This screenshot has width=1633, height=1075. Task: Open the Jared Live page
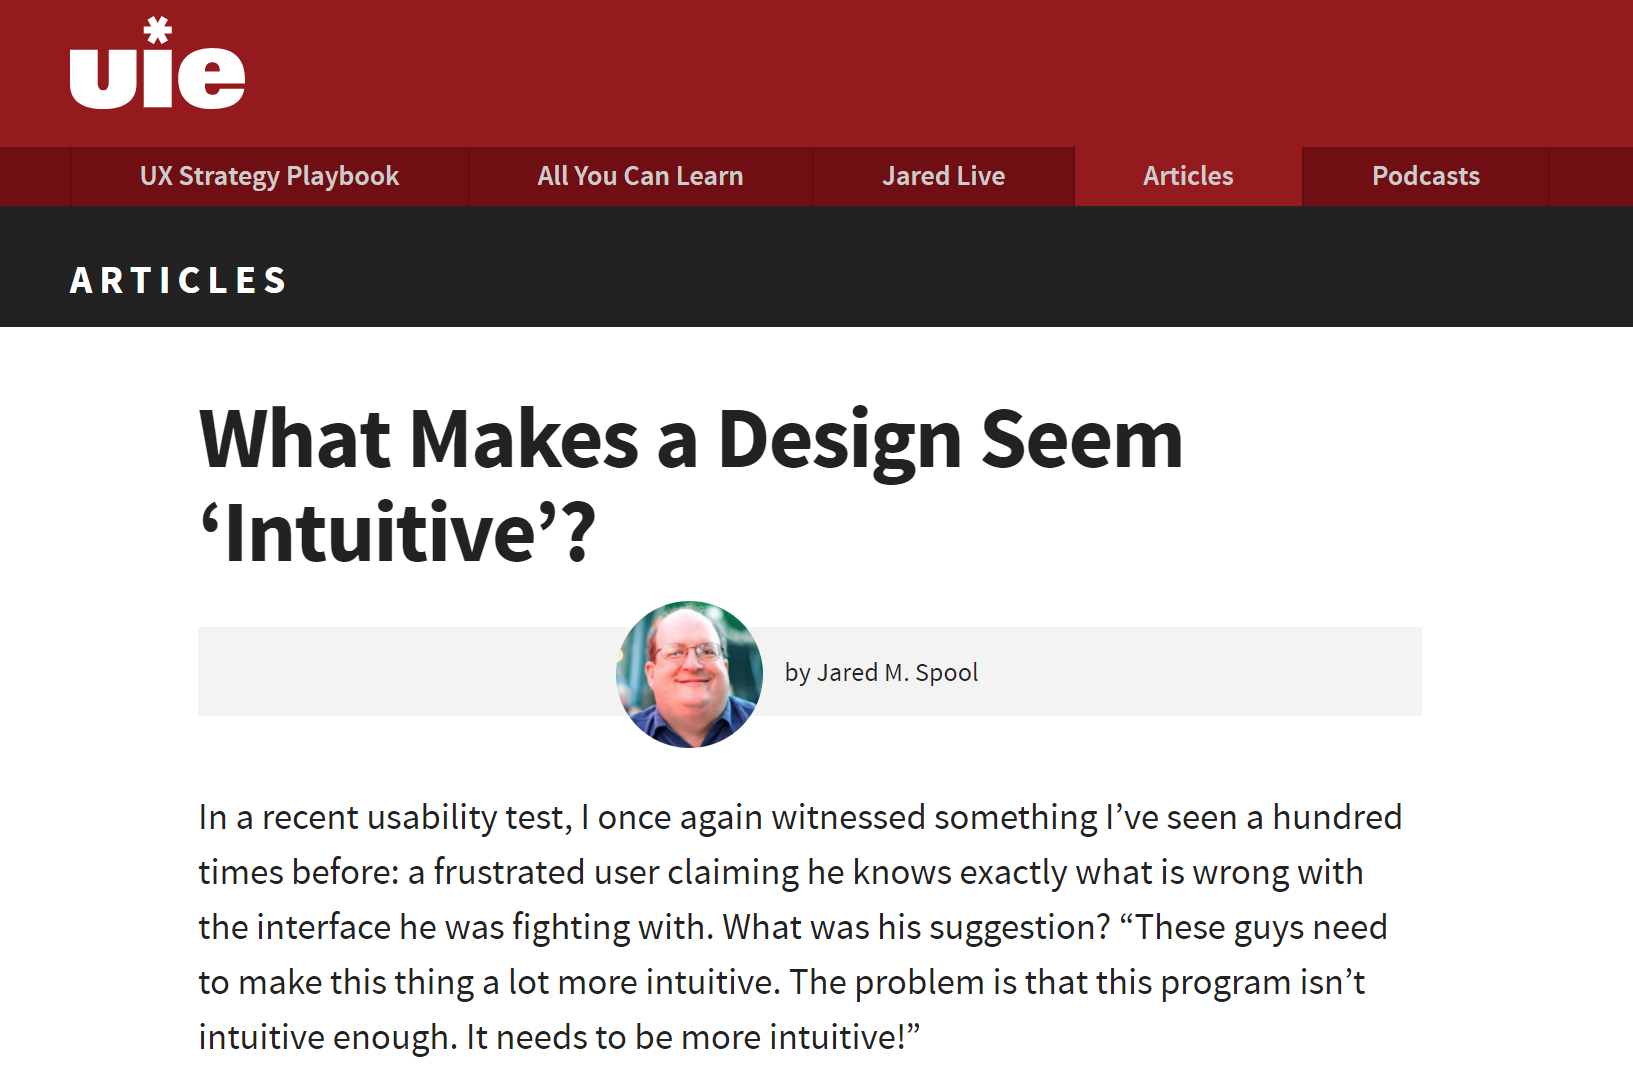tap(943, 176)
